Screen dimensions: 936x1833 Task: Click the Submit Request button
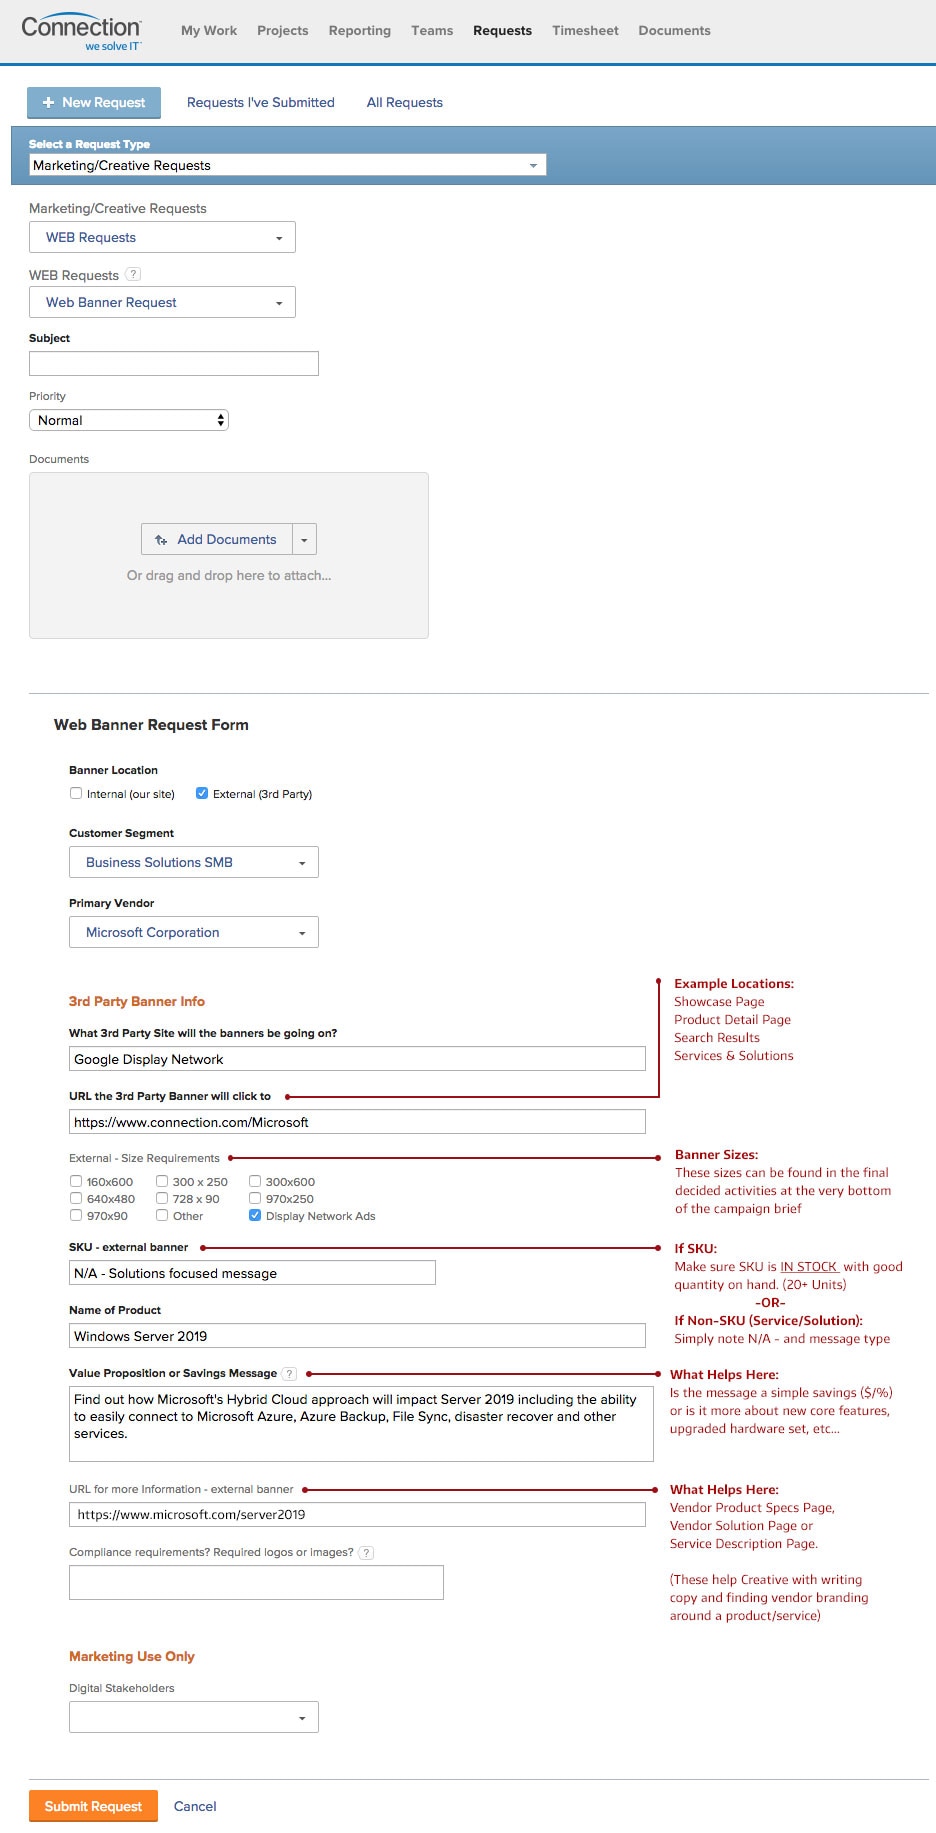93,1806
